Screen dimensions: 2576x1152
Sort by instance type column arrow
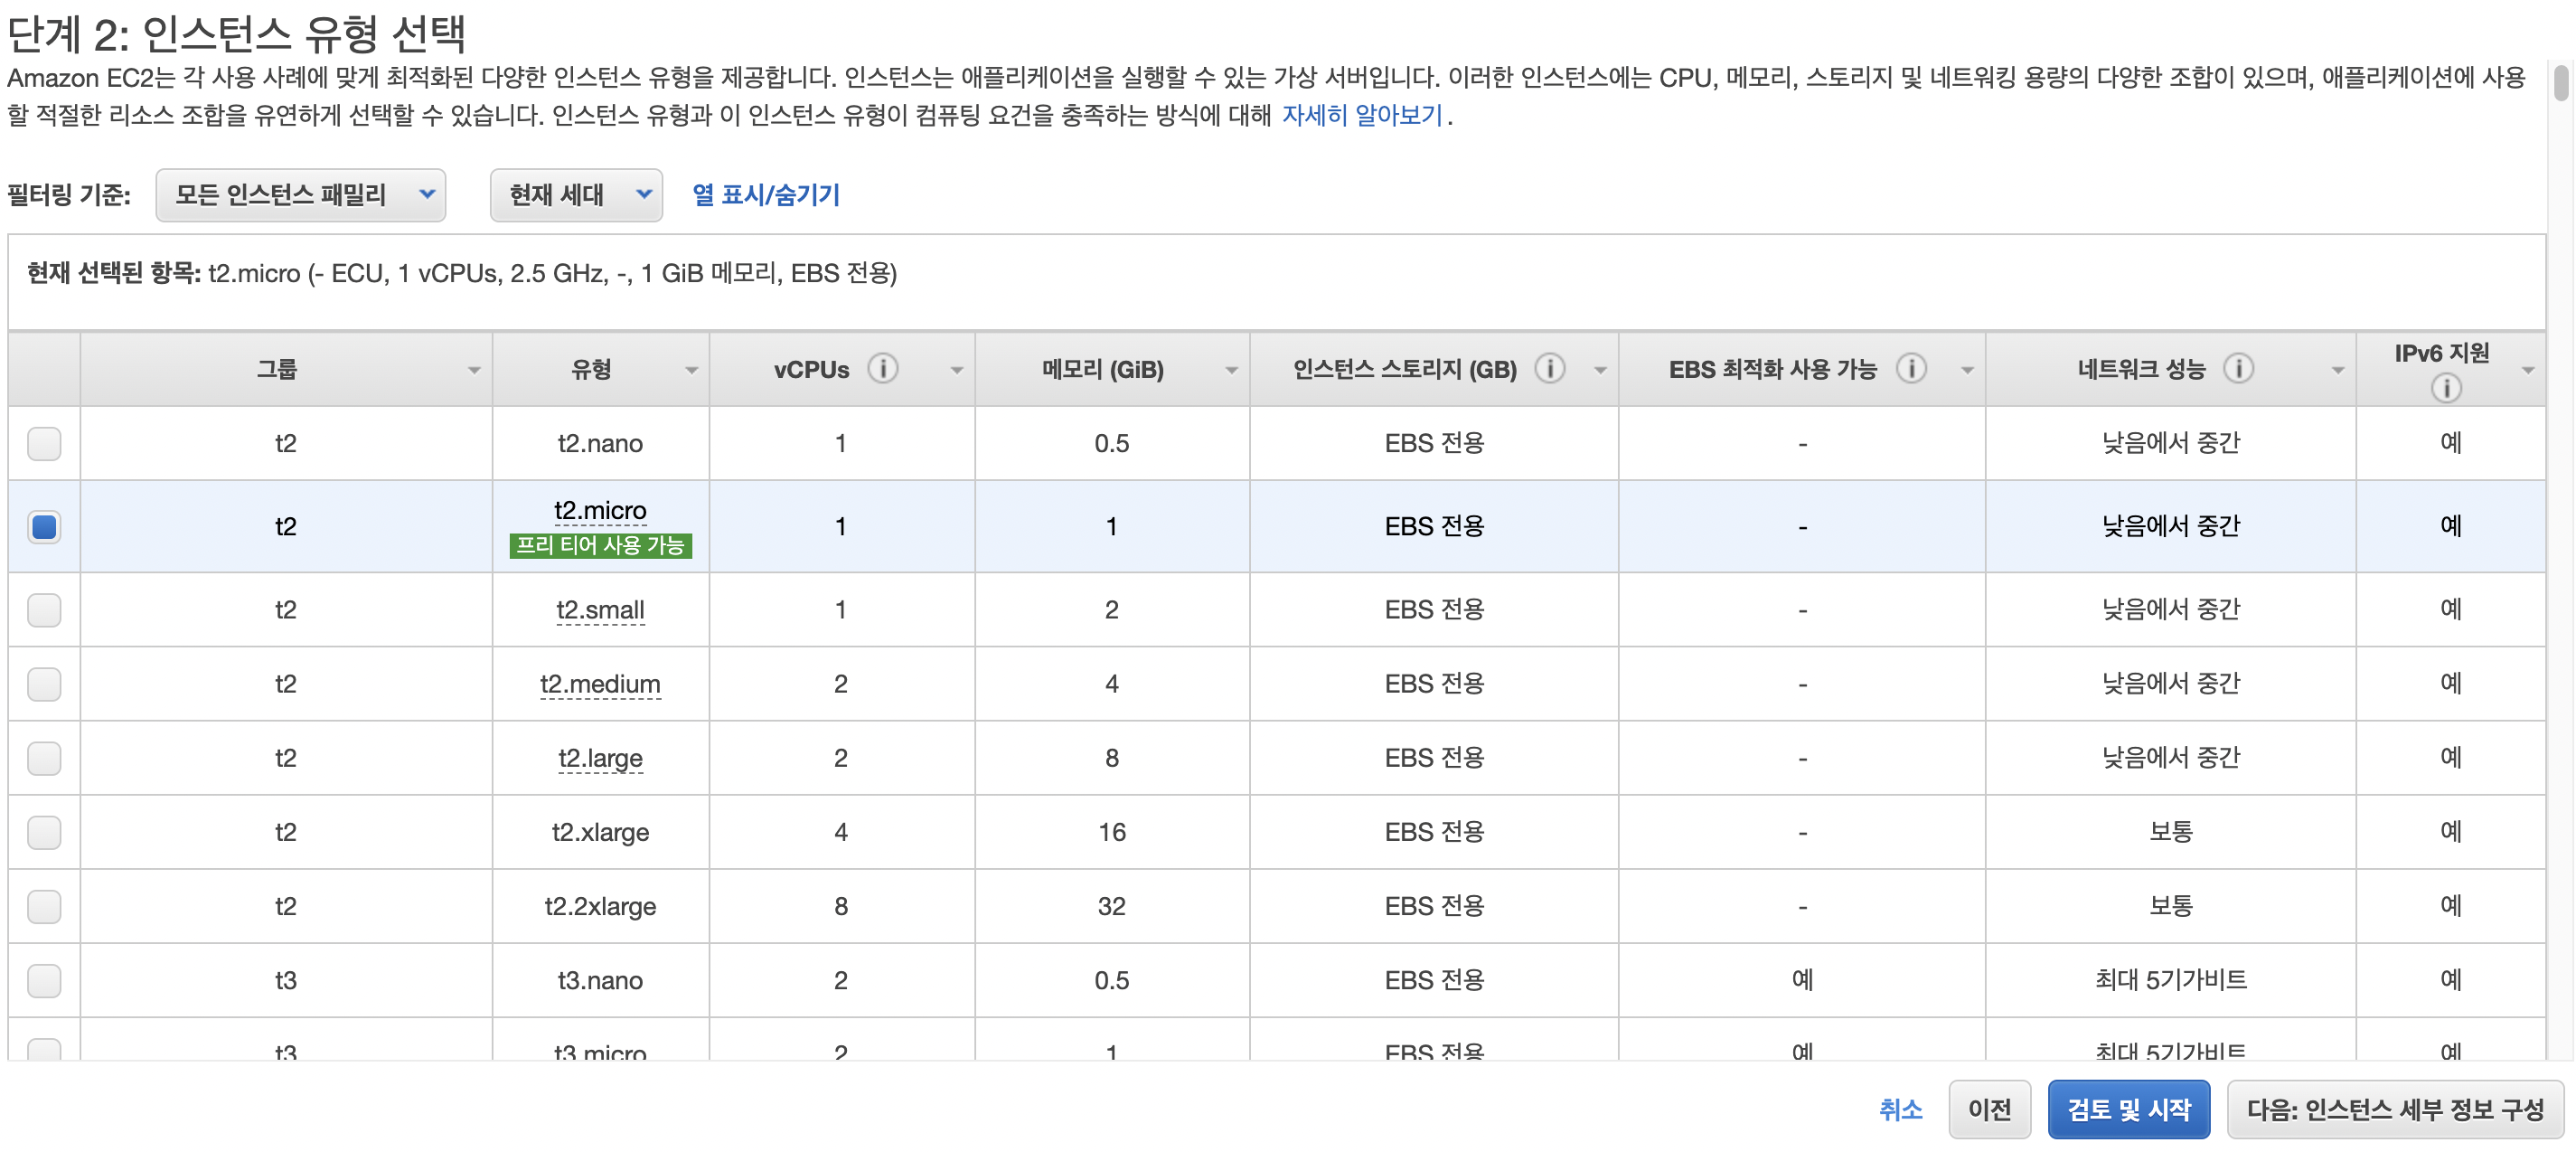point(691,371)
